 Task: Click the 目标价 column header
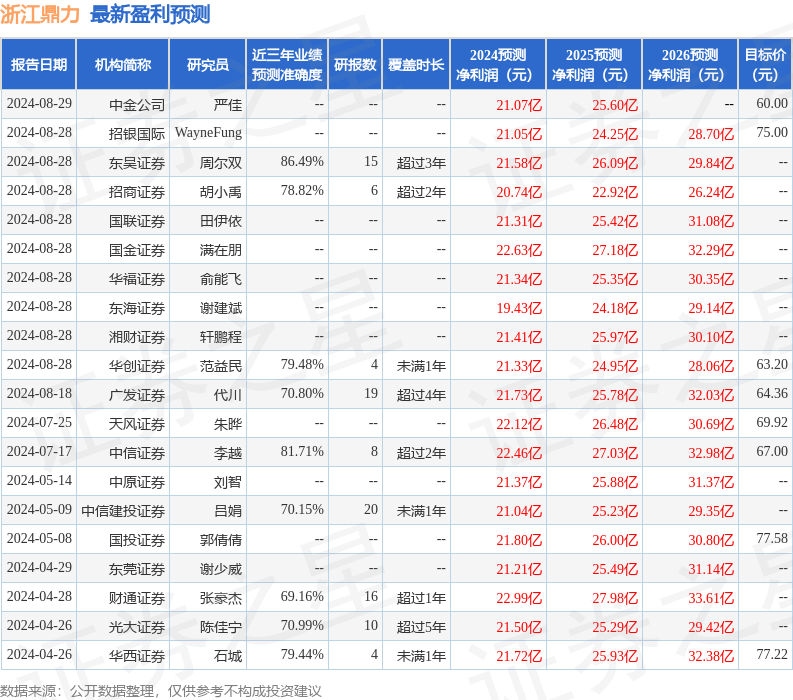coord(765,65)
